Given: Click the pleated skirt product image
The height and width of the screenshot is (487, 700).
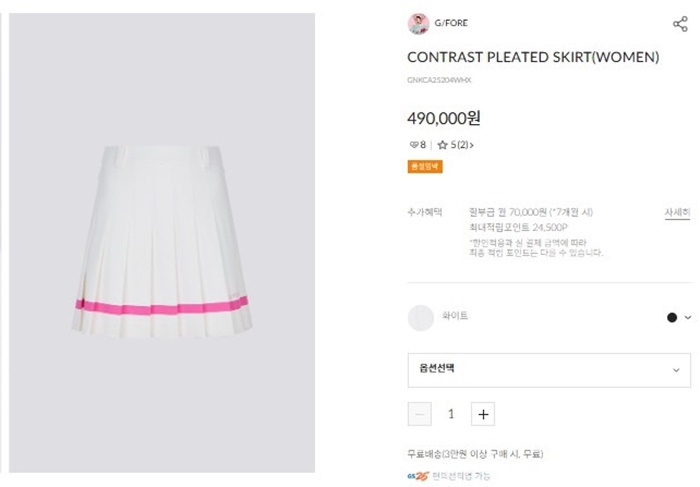Looking at the screenshot, I should 163,240.
